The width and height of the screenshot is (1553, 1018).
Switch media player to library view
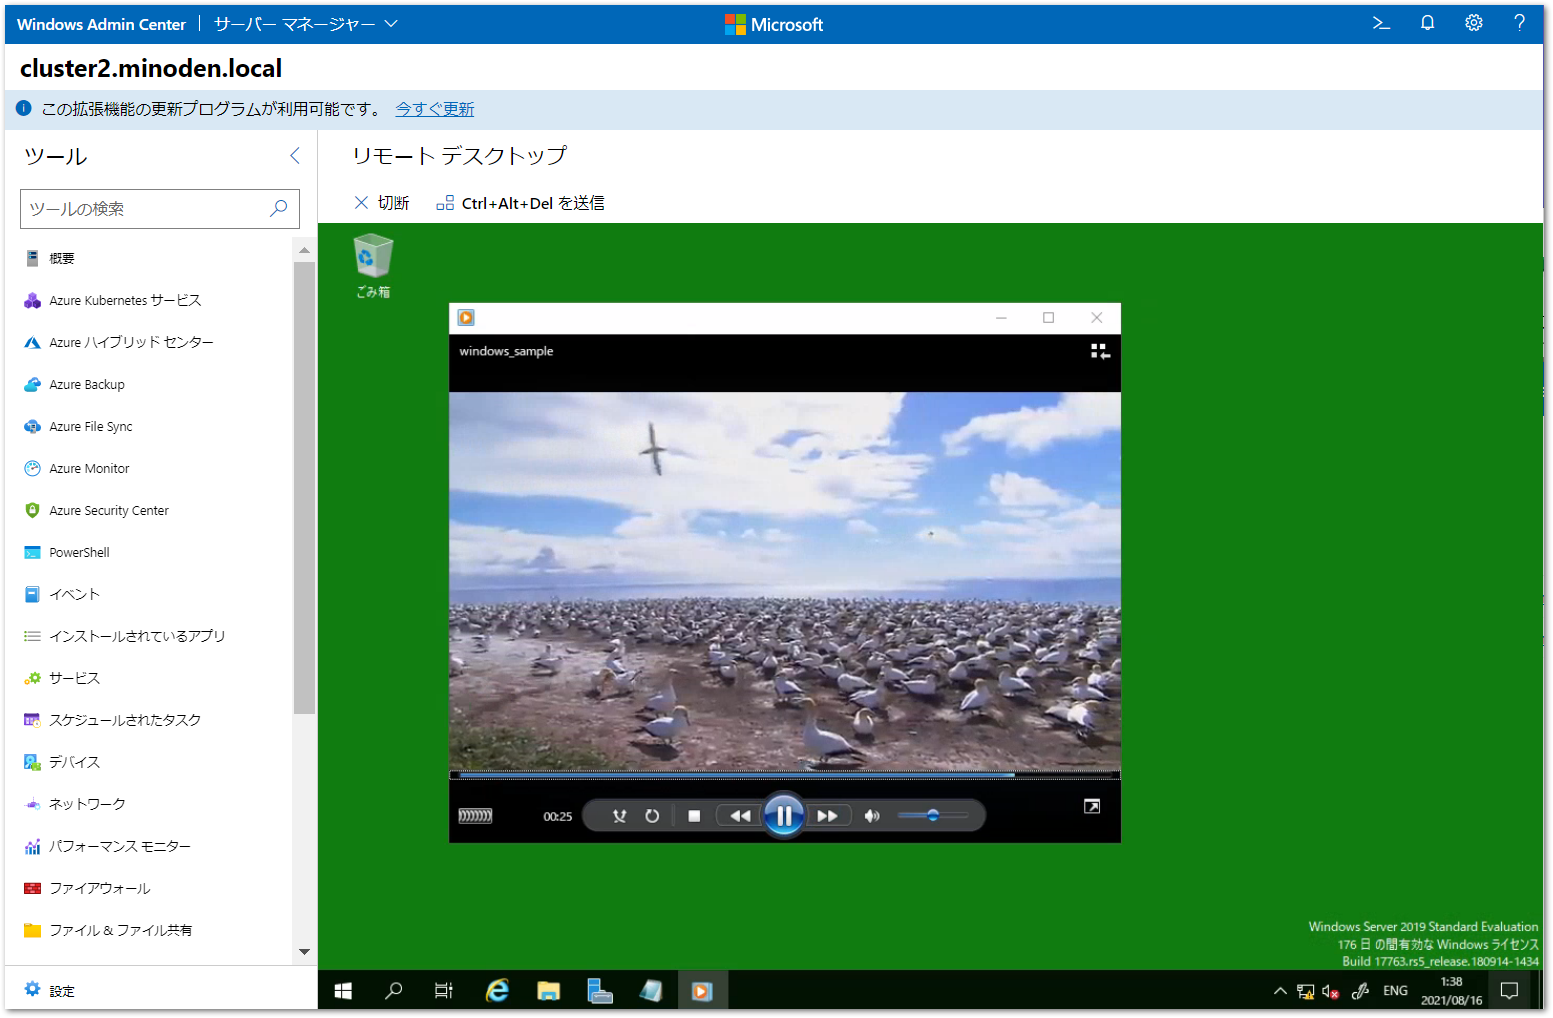pos(1100,351)
